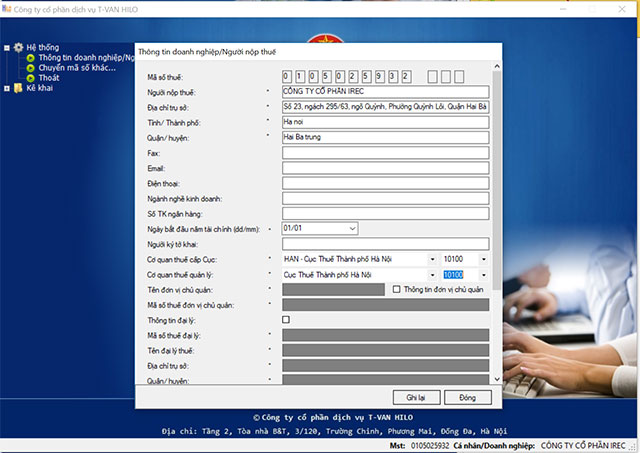This screenshot has height=453, width=640.
Task: Focus the Số TK ngân hàng field
Action: pos(385,213)
